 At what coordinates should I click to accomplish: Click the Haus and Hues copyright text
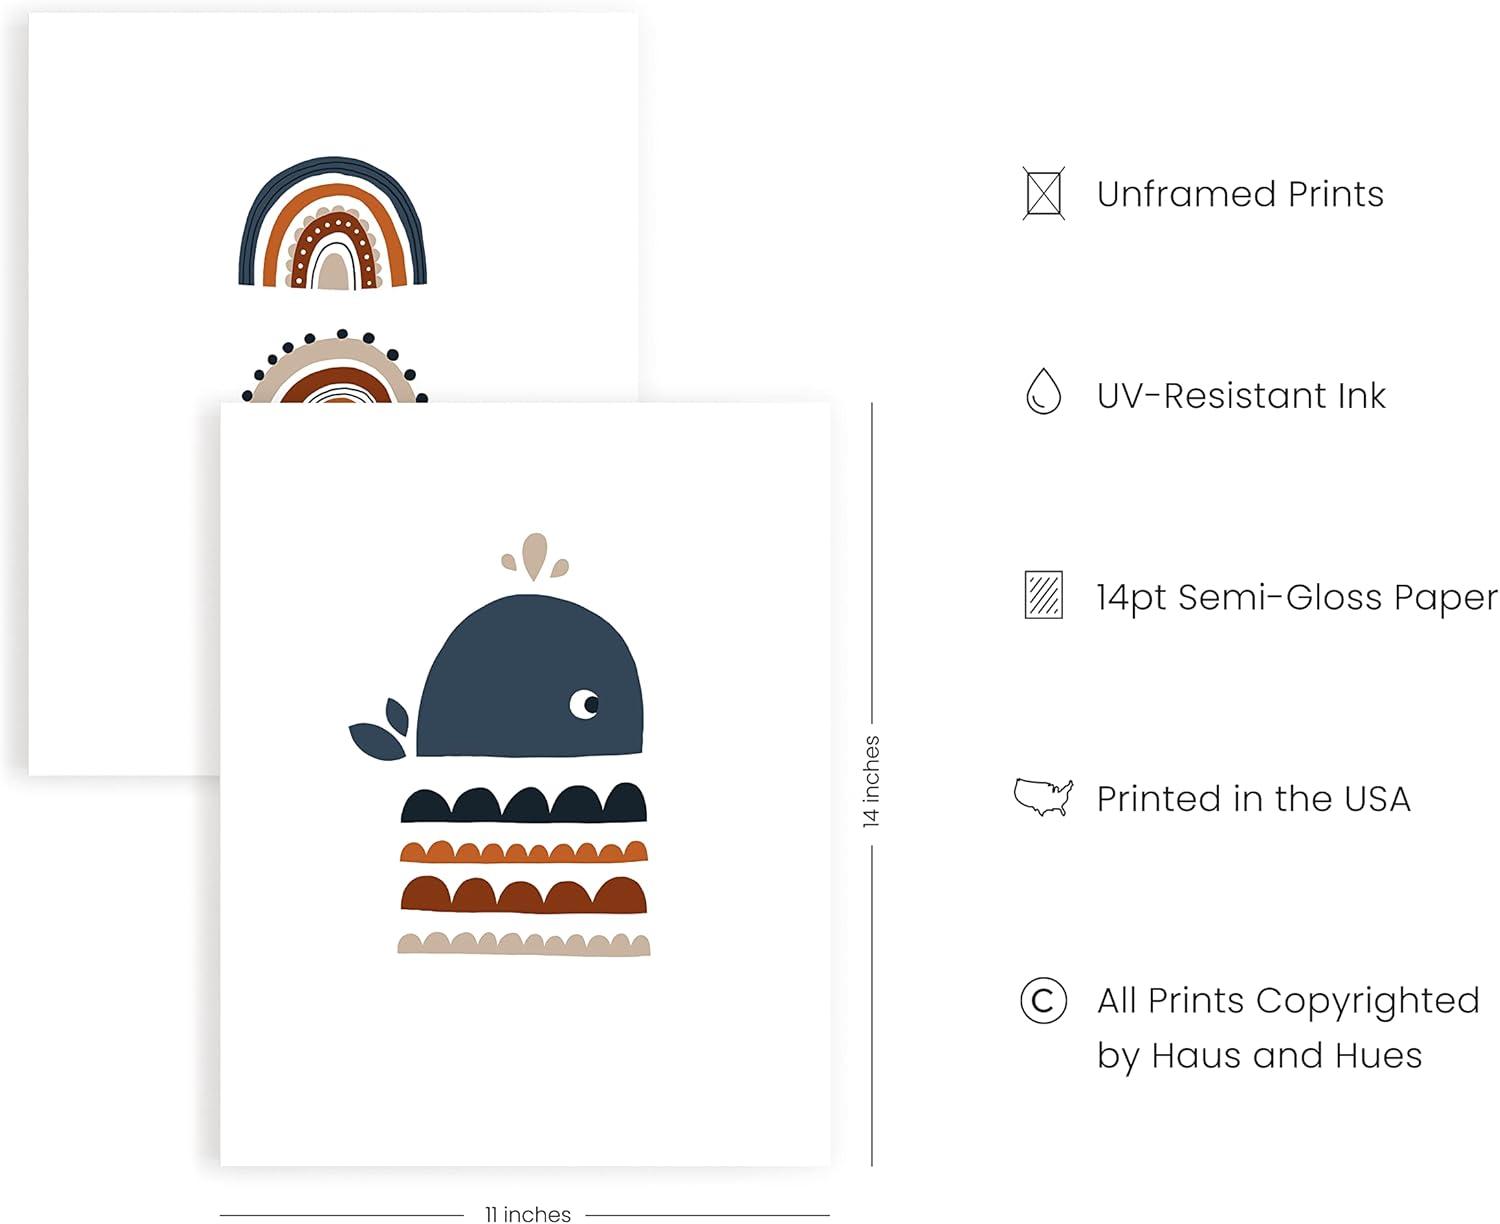pos(1288,1028)
